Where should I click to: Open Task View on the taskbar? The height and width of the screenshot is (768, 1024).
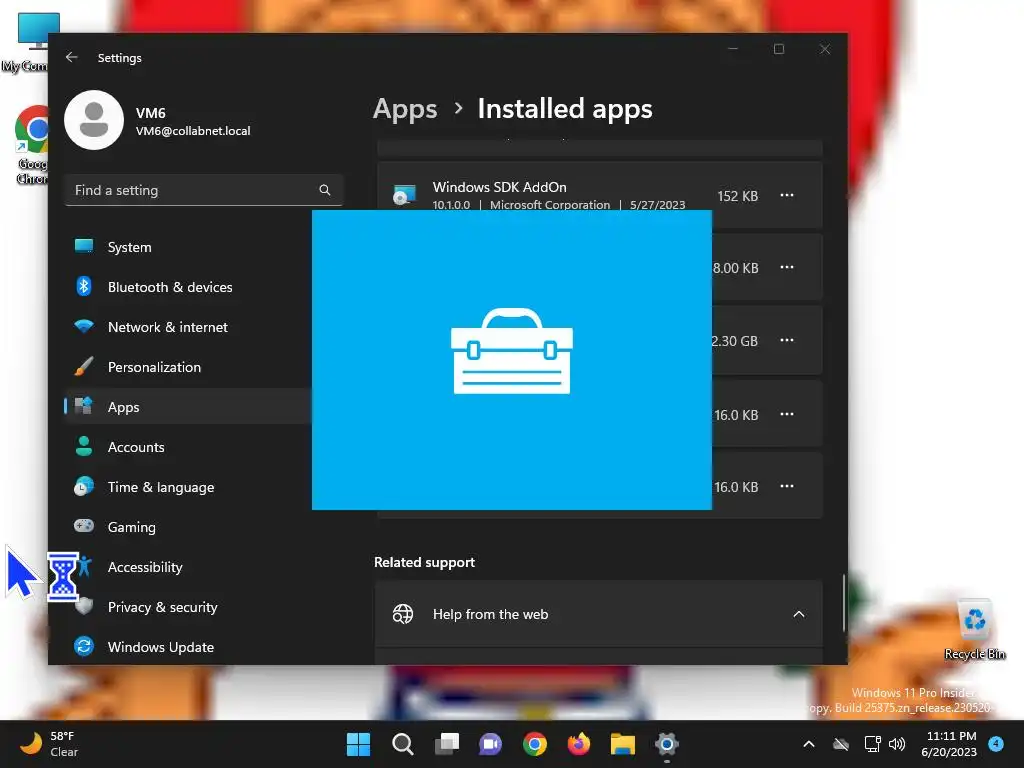click(447, 744)
